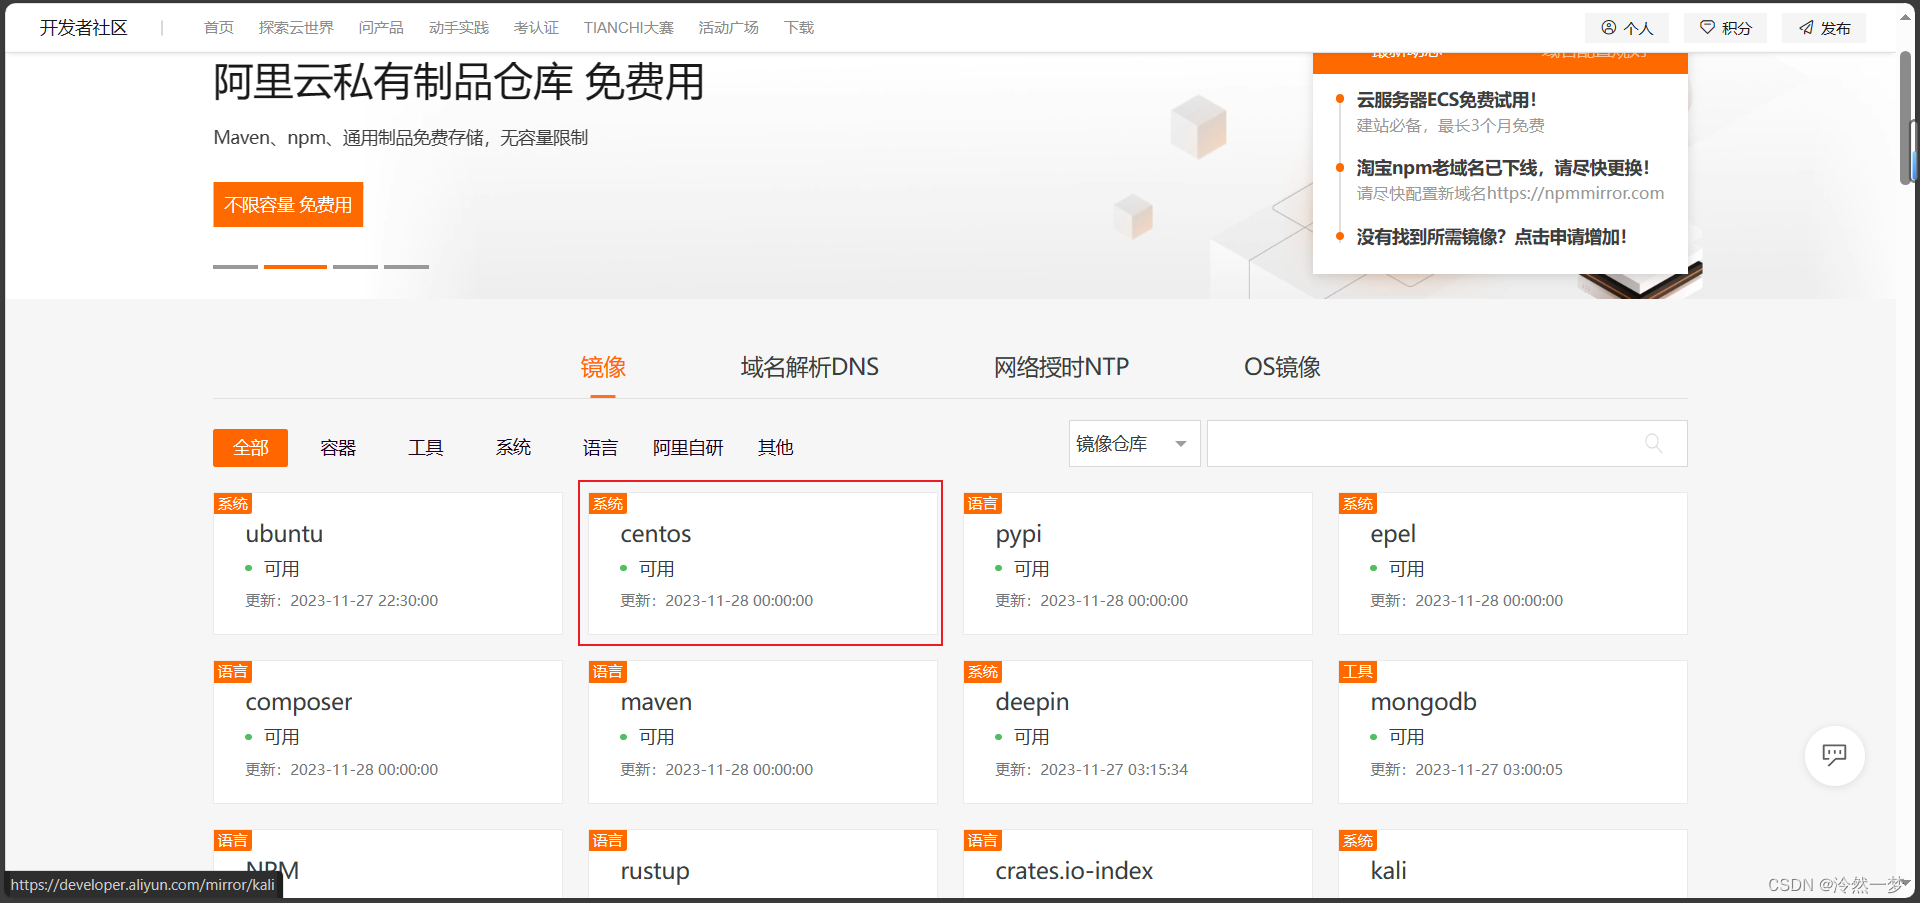The width and height of the screenshot is (1920, 903).
Task: Open the mongodb mirror card
Action: (1513, 731)
